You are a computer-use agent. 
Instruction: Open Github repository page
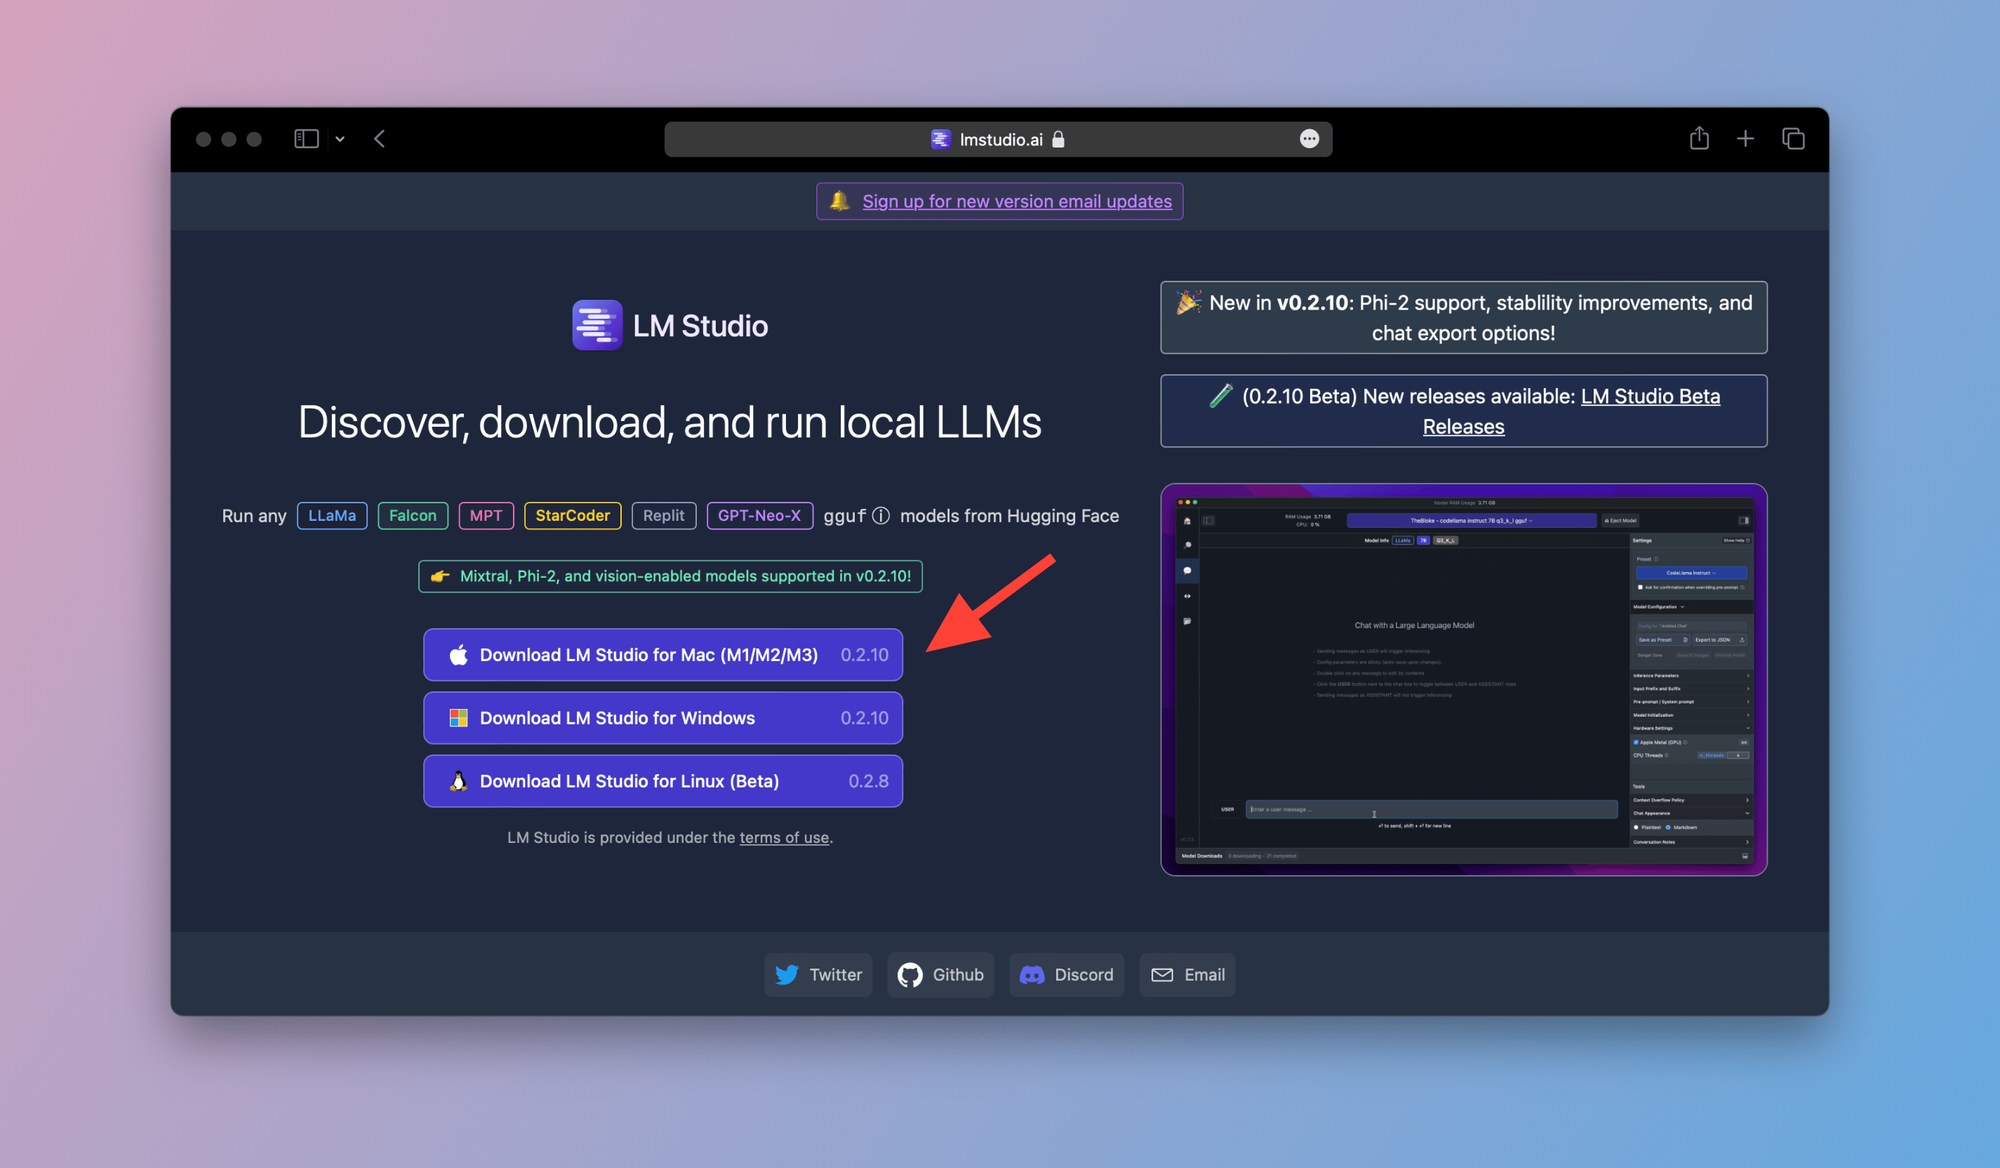[940, 973]
